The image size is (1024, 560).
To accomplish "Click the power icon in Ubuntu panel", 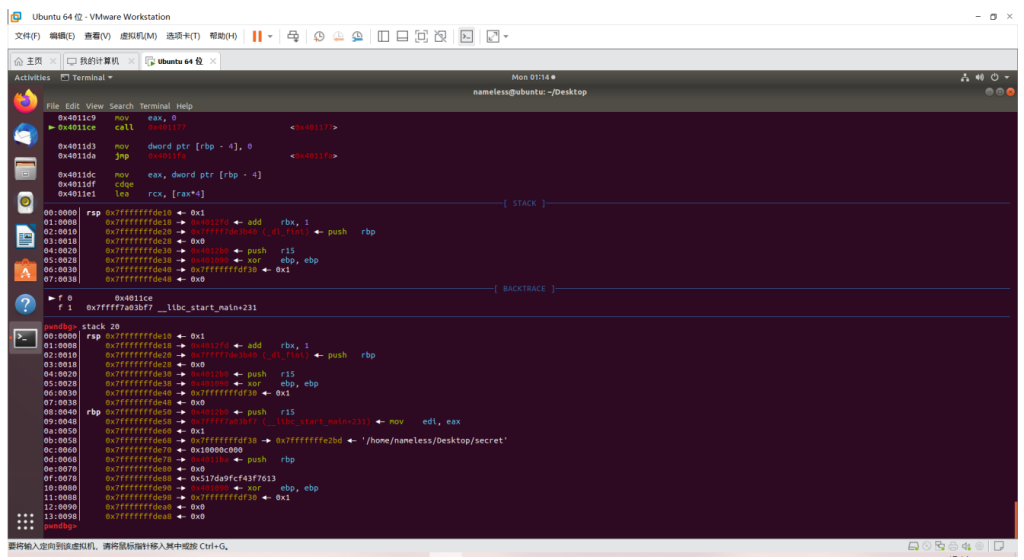I will pyautogui.click(x=995, y=78).
